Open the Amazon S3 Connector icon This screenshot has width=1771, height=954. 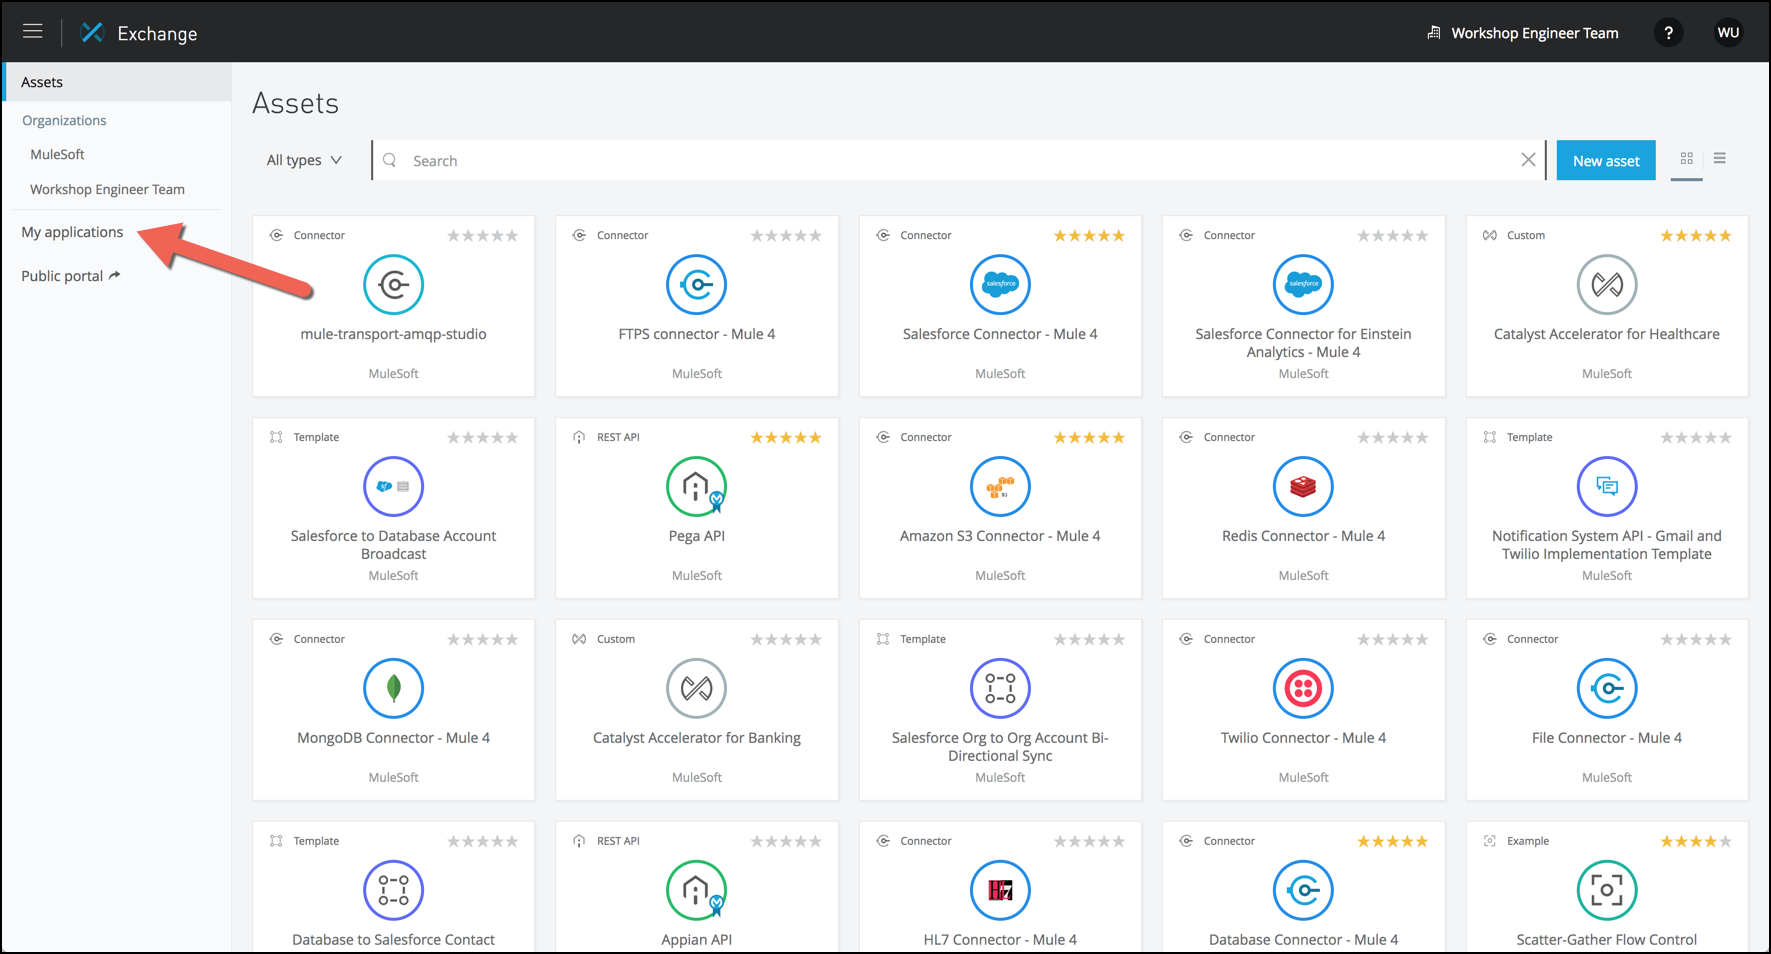pos(1000,486)
